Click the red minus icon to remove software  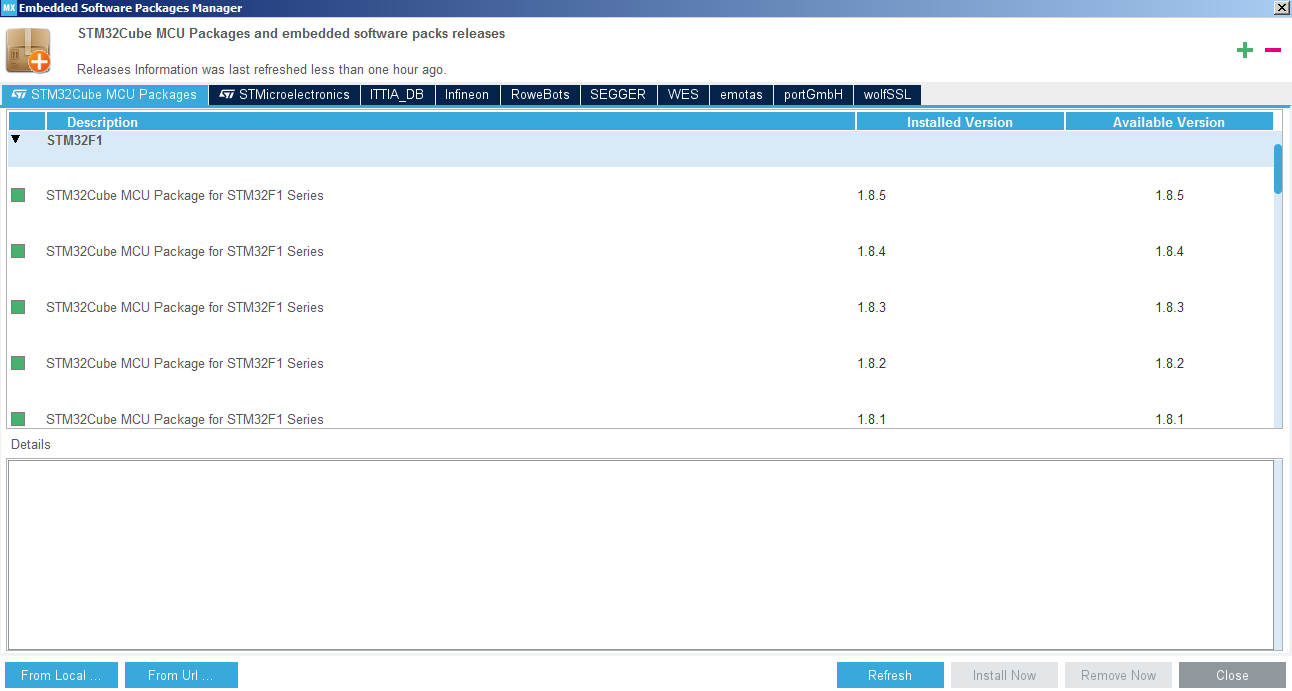pyautogui.click(x=1272, y=49)
